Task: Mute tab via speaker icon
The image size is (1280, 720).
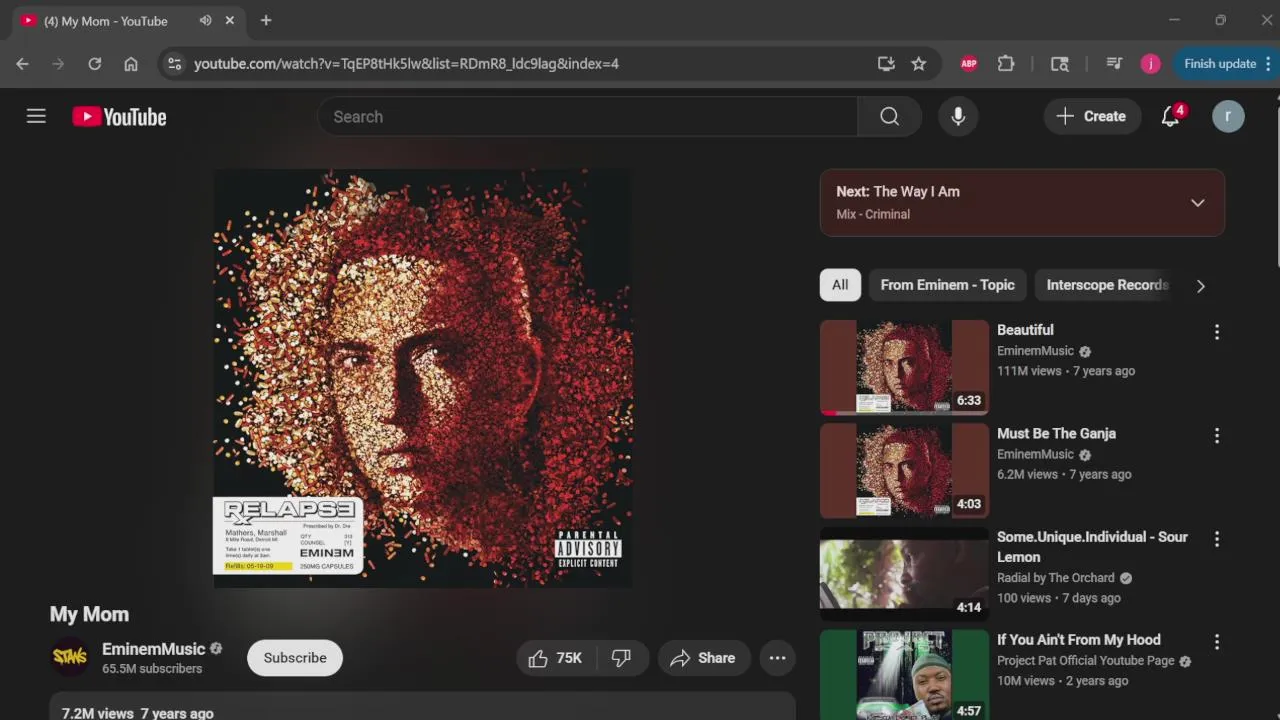Action: tap(205, 20)
